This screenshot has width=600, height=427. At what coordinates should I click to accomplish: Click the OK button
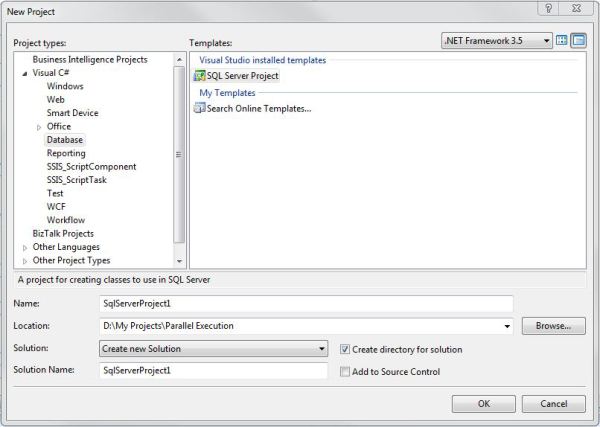pyautogui.click(x=484, y=404)
